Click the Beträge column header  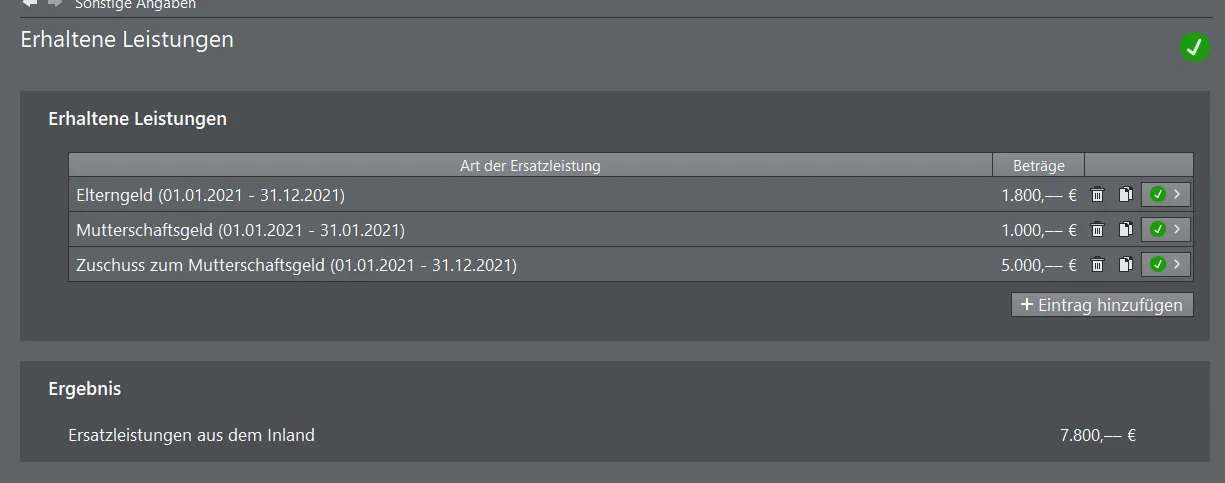[1038, 165]
